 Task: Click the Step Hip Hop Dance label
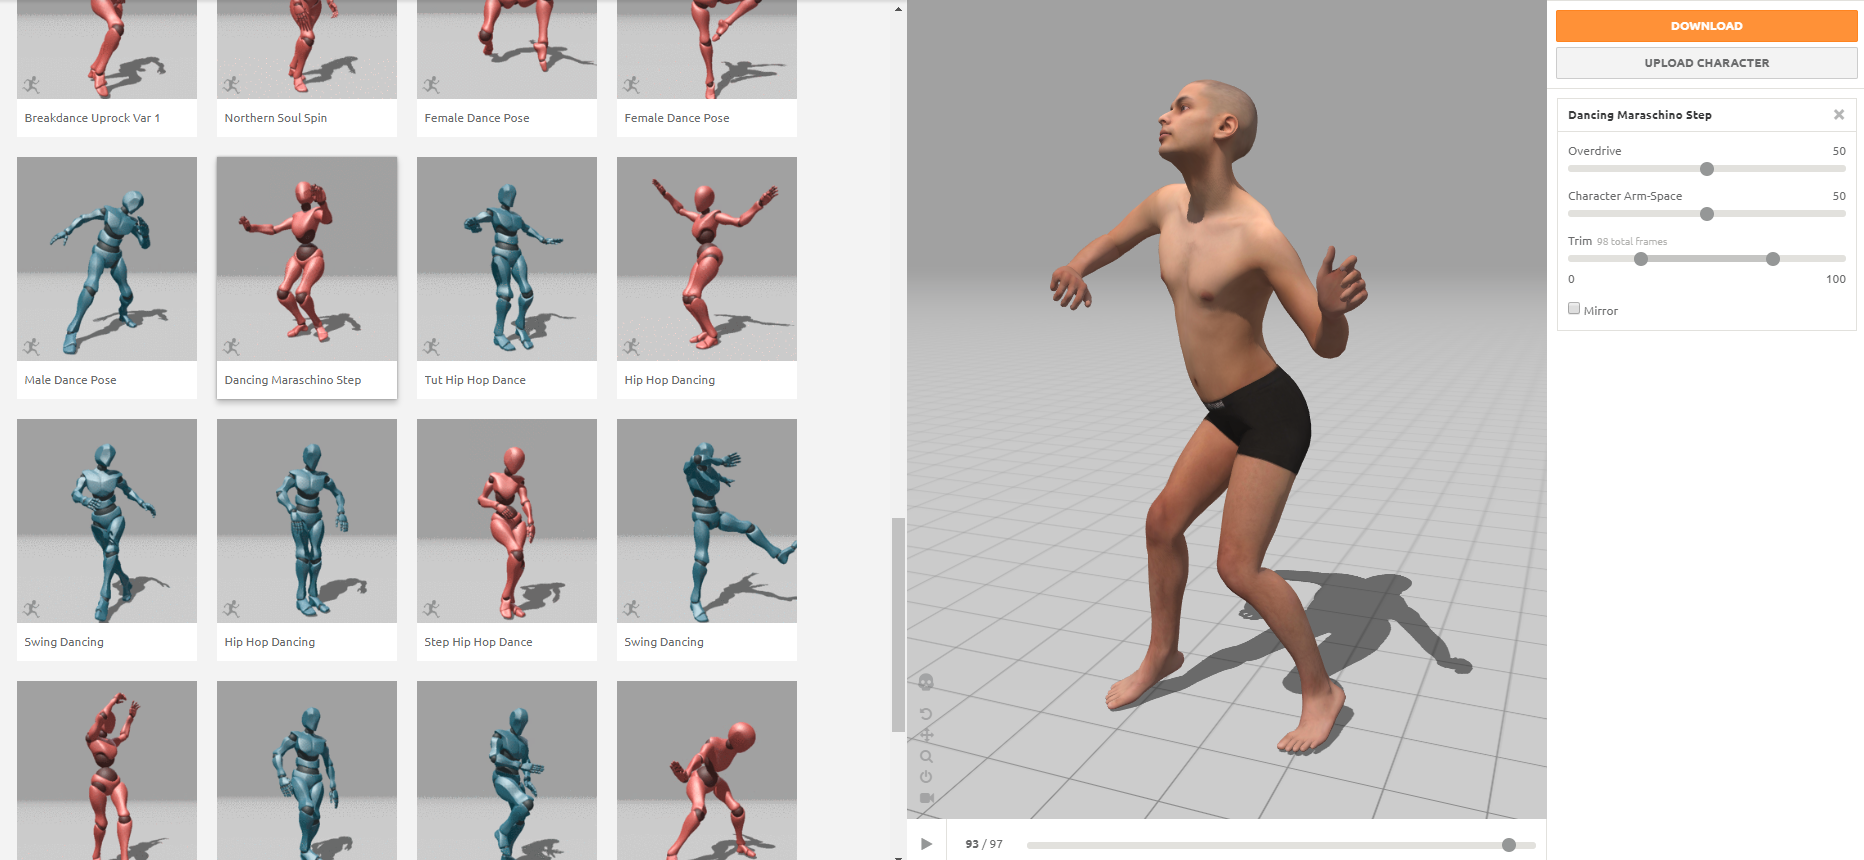tap(478, 642)
